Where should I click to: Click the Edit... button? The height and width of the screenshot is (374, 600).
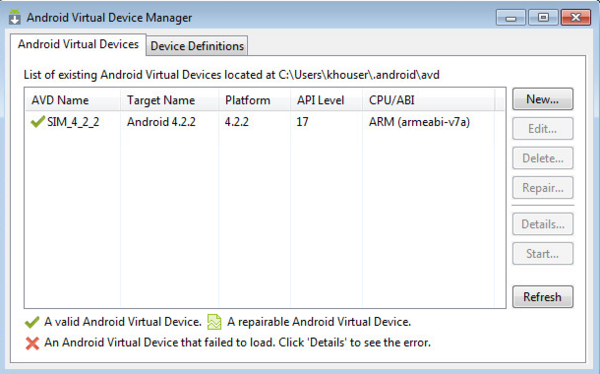543,129
